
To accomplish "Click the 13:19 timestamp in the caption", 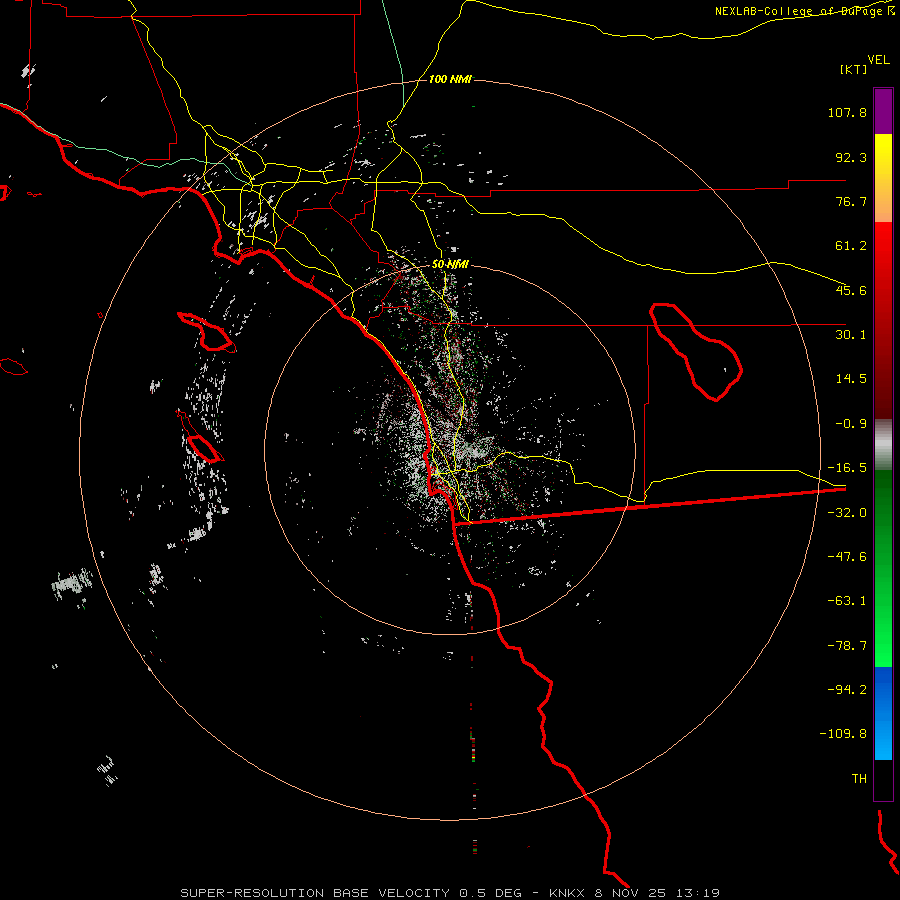I will (697, 893).
